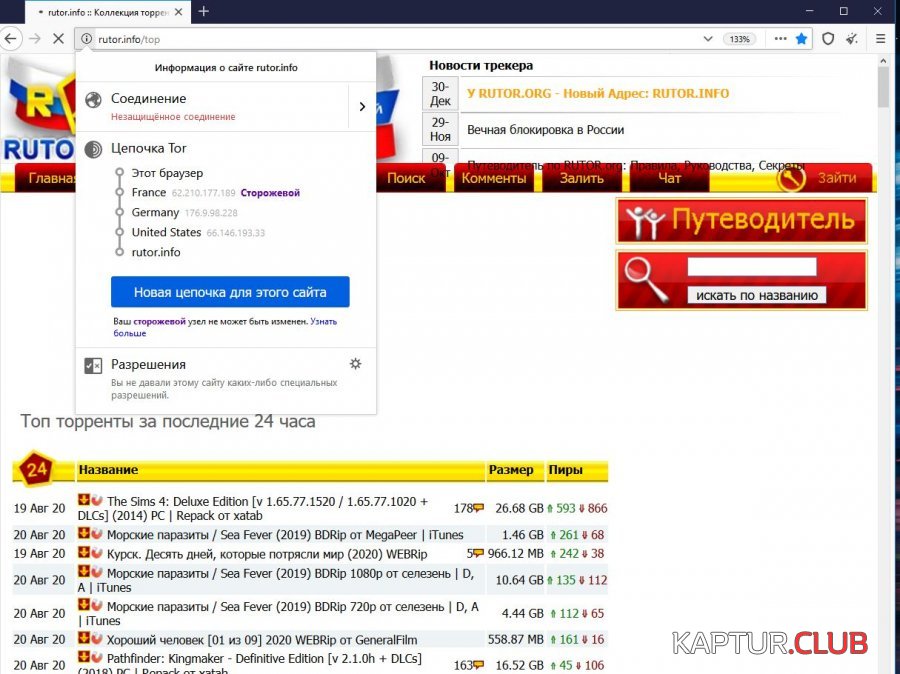Click the browser forward arrow

pyautogui.click(x=35, y=39)
